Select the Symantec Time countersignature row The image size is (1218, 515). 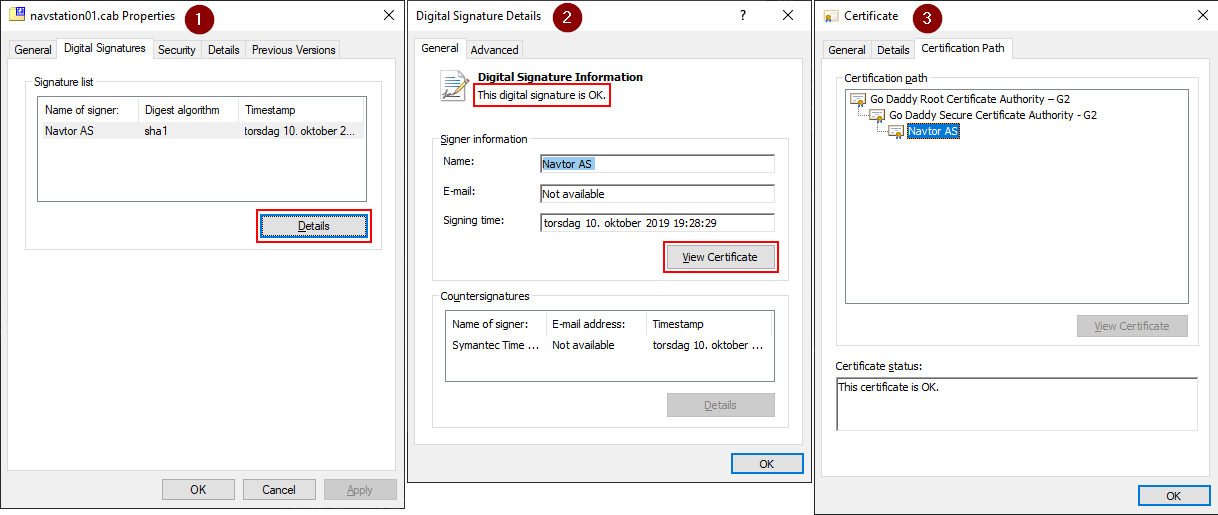pyautogui.click(x=609, y=345)
